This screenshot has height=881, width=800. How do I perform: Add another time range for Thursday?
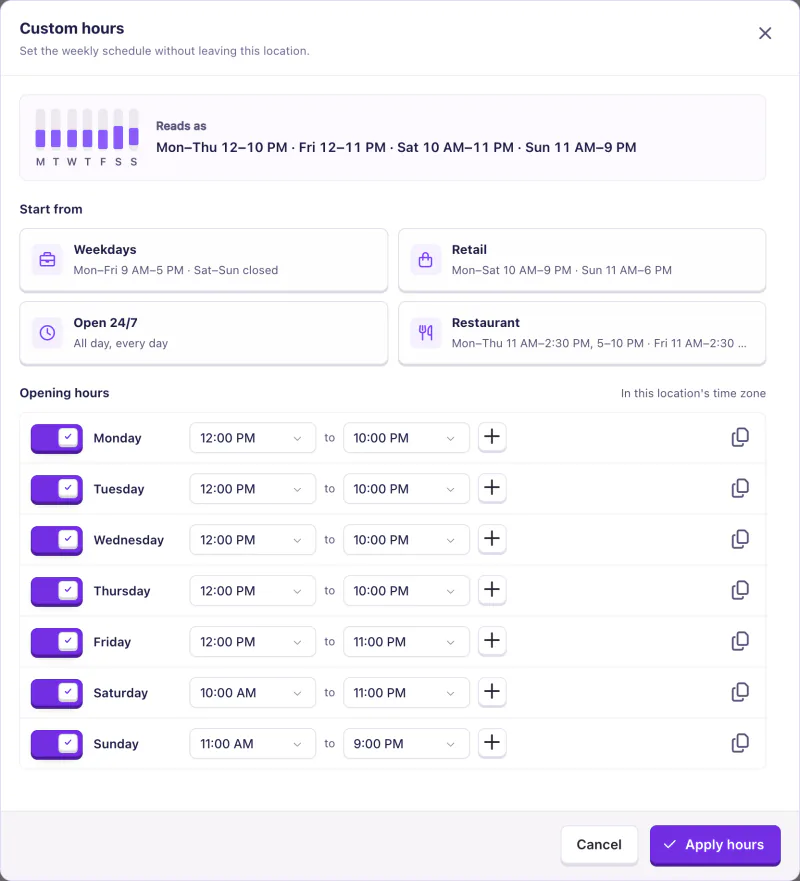click(492, 590)
